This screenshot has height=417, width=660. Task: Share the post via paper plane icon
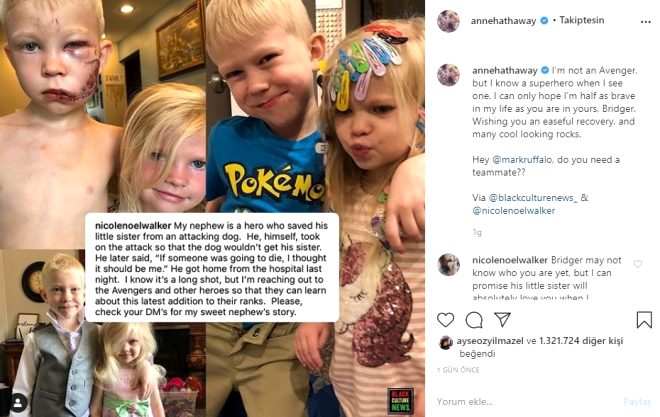tap(503, 319)
